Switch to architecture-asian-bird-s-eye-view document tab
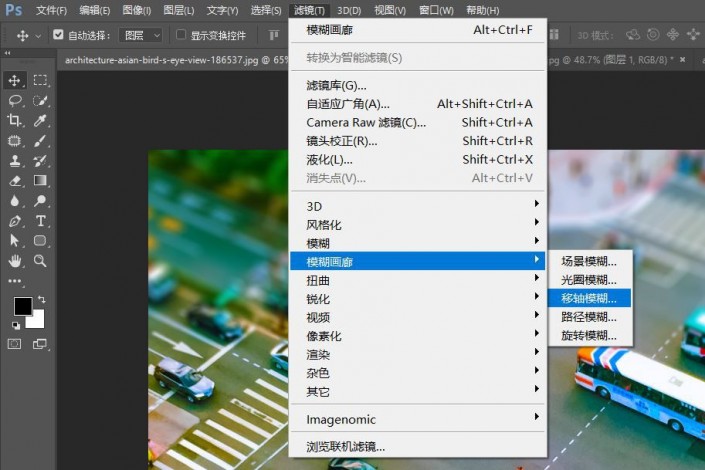Image resolution: width=705 pixels, height=470 pixels. (174, 60)
